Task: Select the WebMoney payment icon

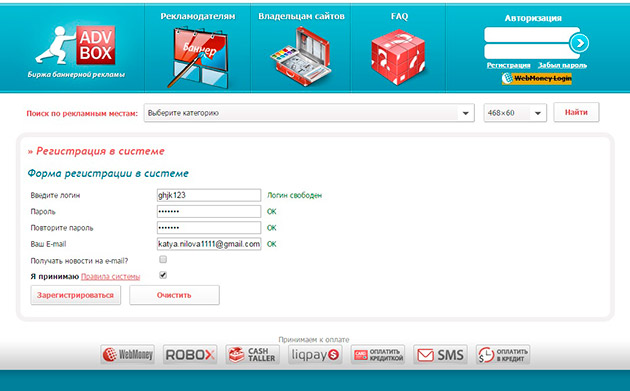Action: click(128, 354)
